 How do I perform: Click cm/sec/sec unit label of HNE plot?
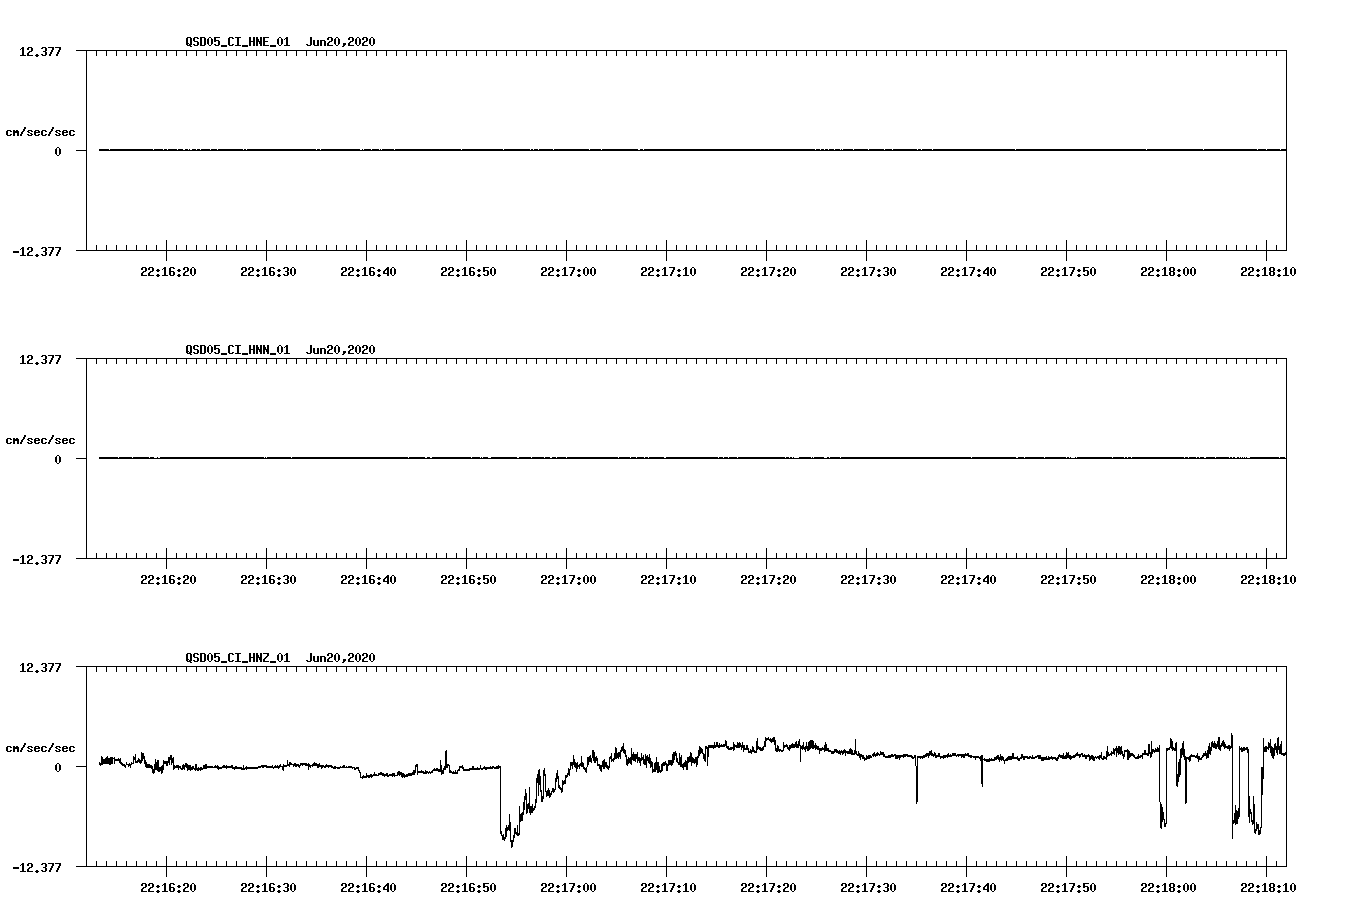[x=40, y=132]
